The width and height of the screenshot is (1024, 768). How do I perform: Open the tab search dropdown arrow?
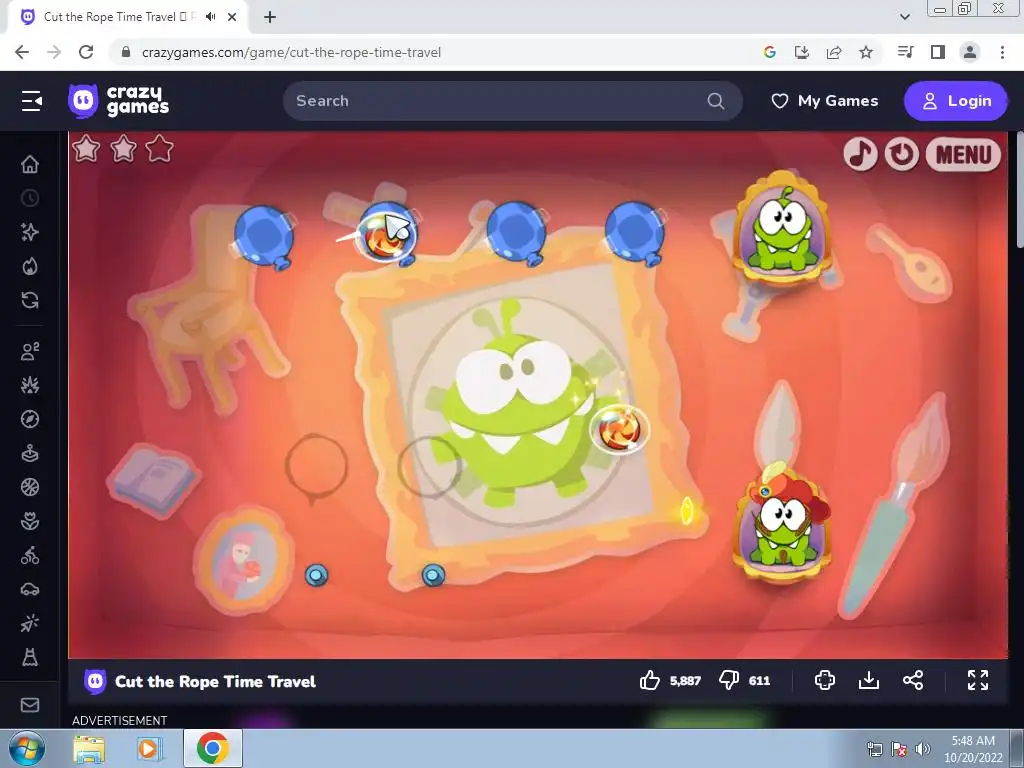pyautogui.click(x=904, y=17)
